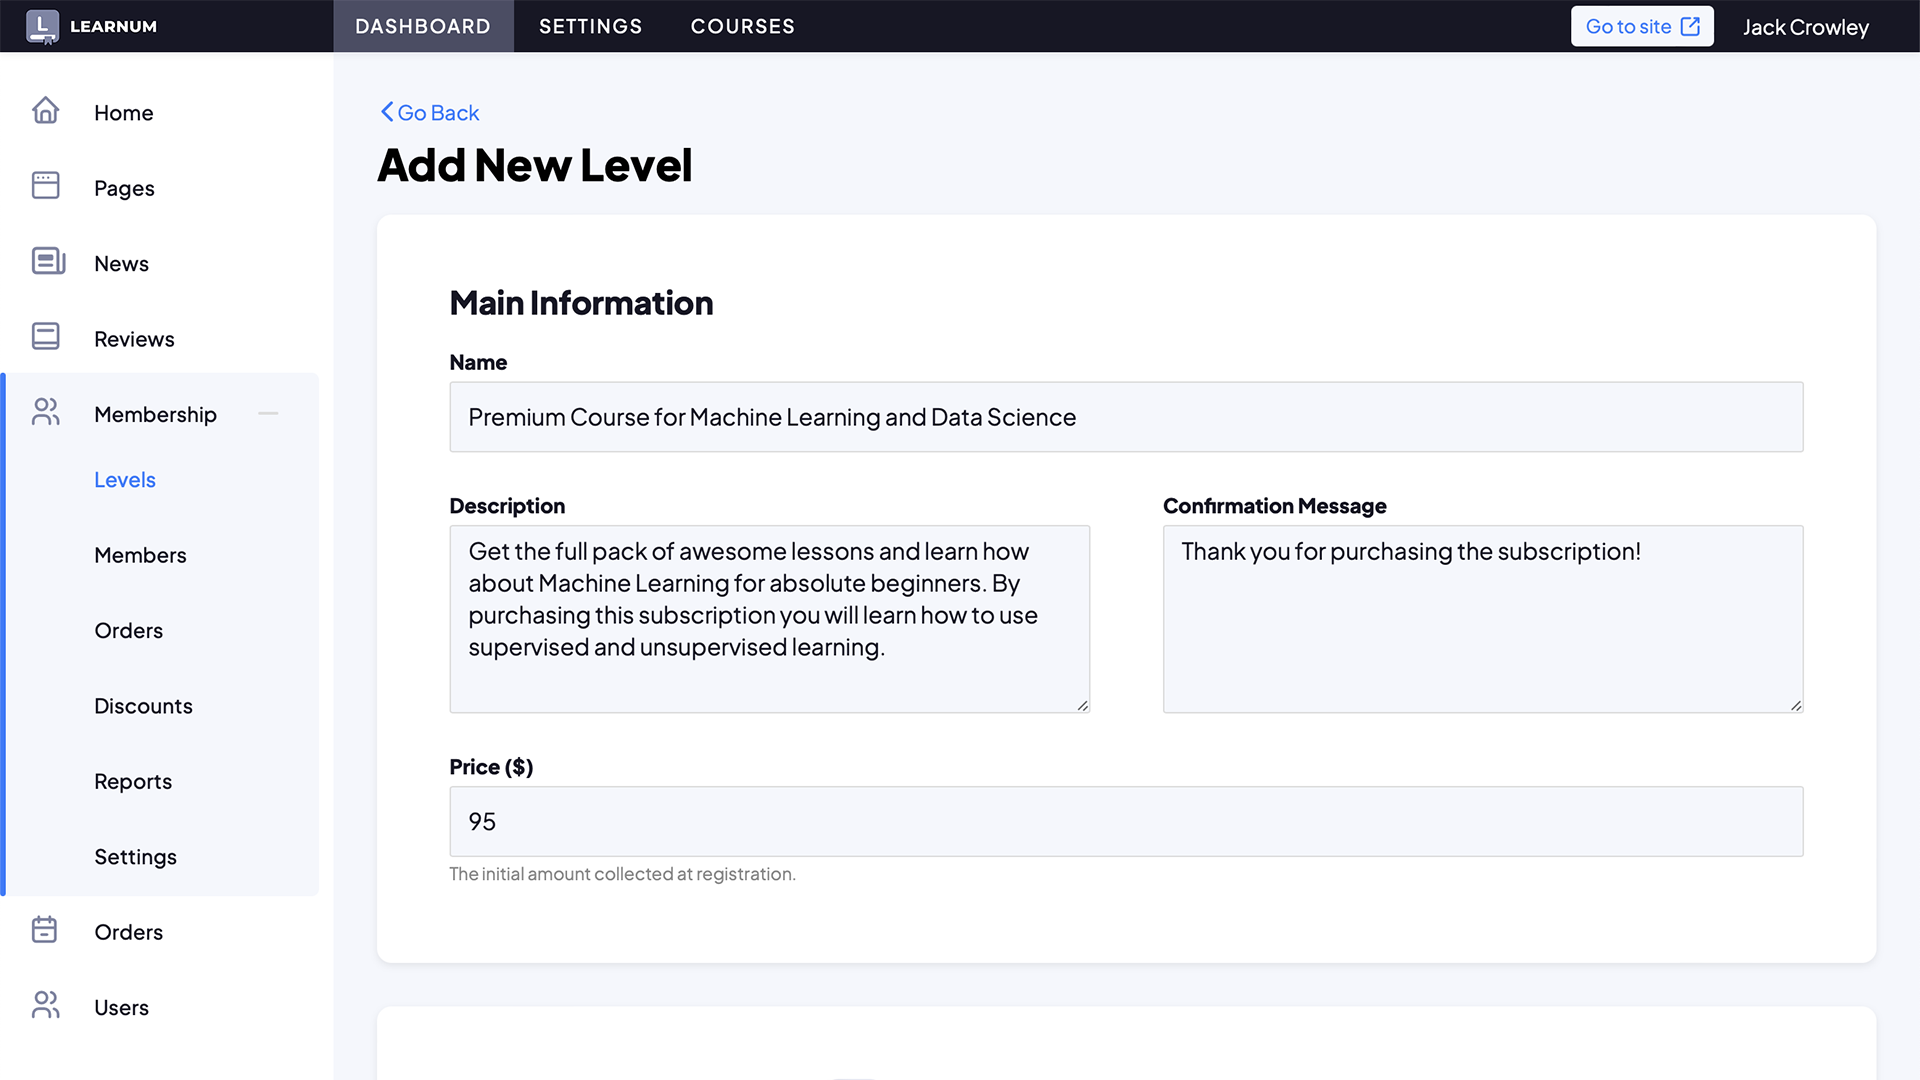The width and height of the screenshot is (1920, 1080).
Task: Click the Home icon in the sidebar
Action: (45, 112)
